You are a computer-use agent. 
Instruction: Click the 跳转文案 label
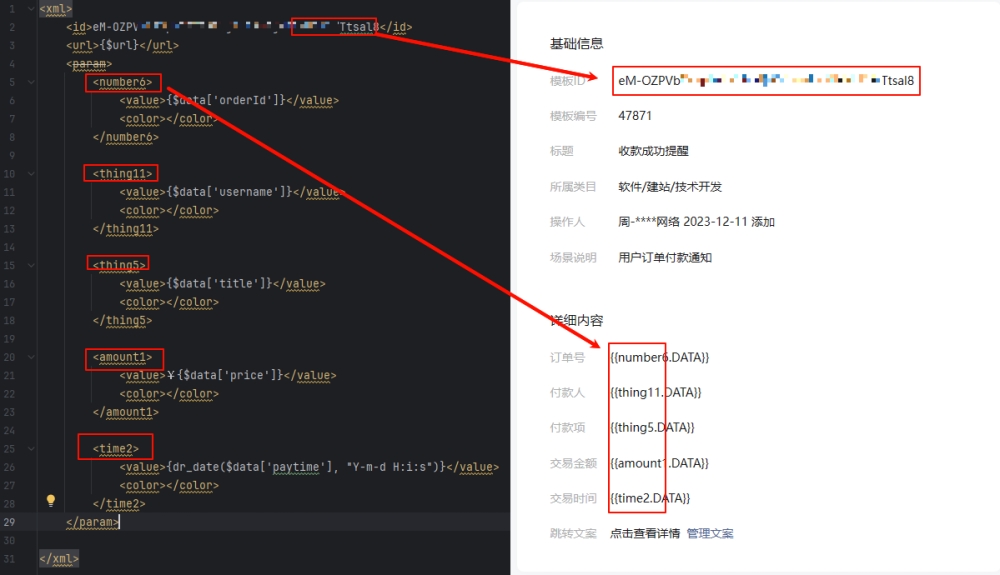573,534
